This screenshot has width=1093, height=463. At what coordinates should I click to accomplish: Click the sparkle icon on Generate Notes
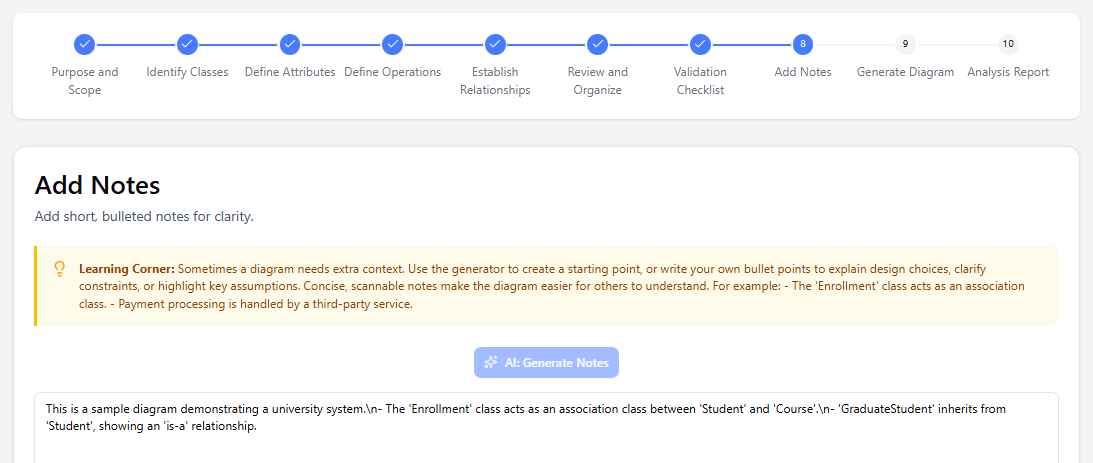491,363
